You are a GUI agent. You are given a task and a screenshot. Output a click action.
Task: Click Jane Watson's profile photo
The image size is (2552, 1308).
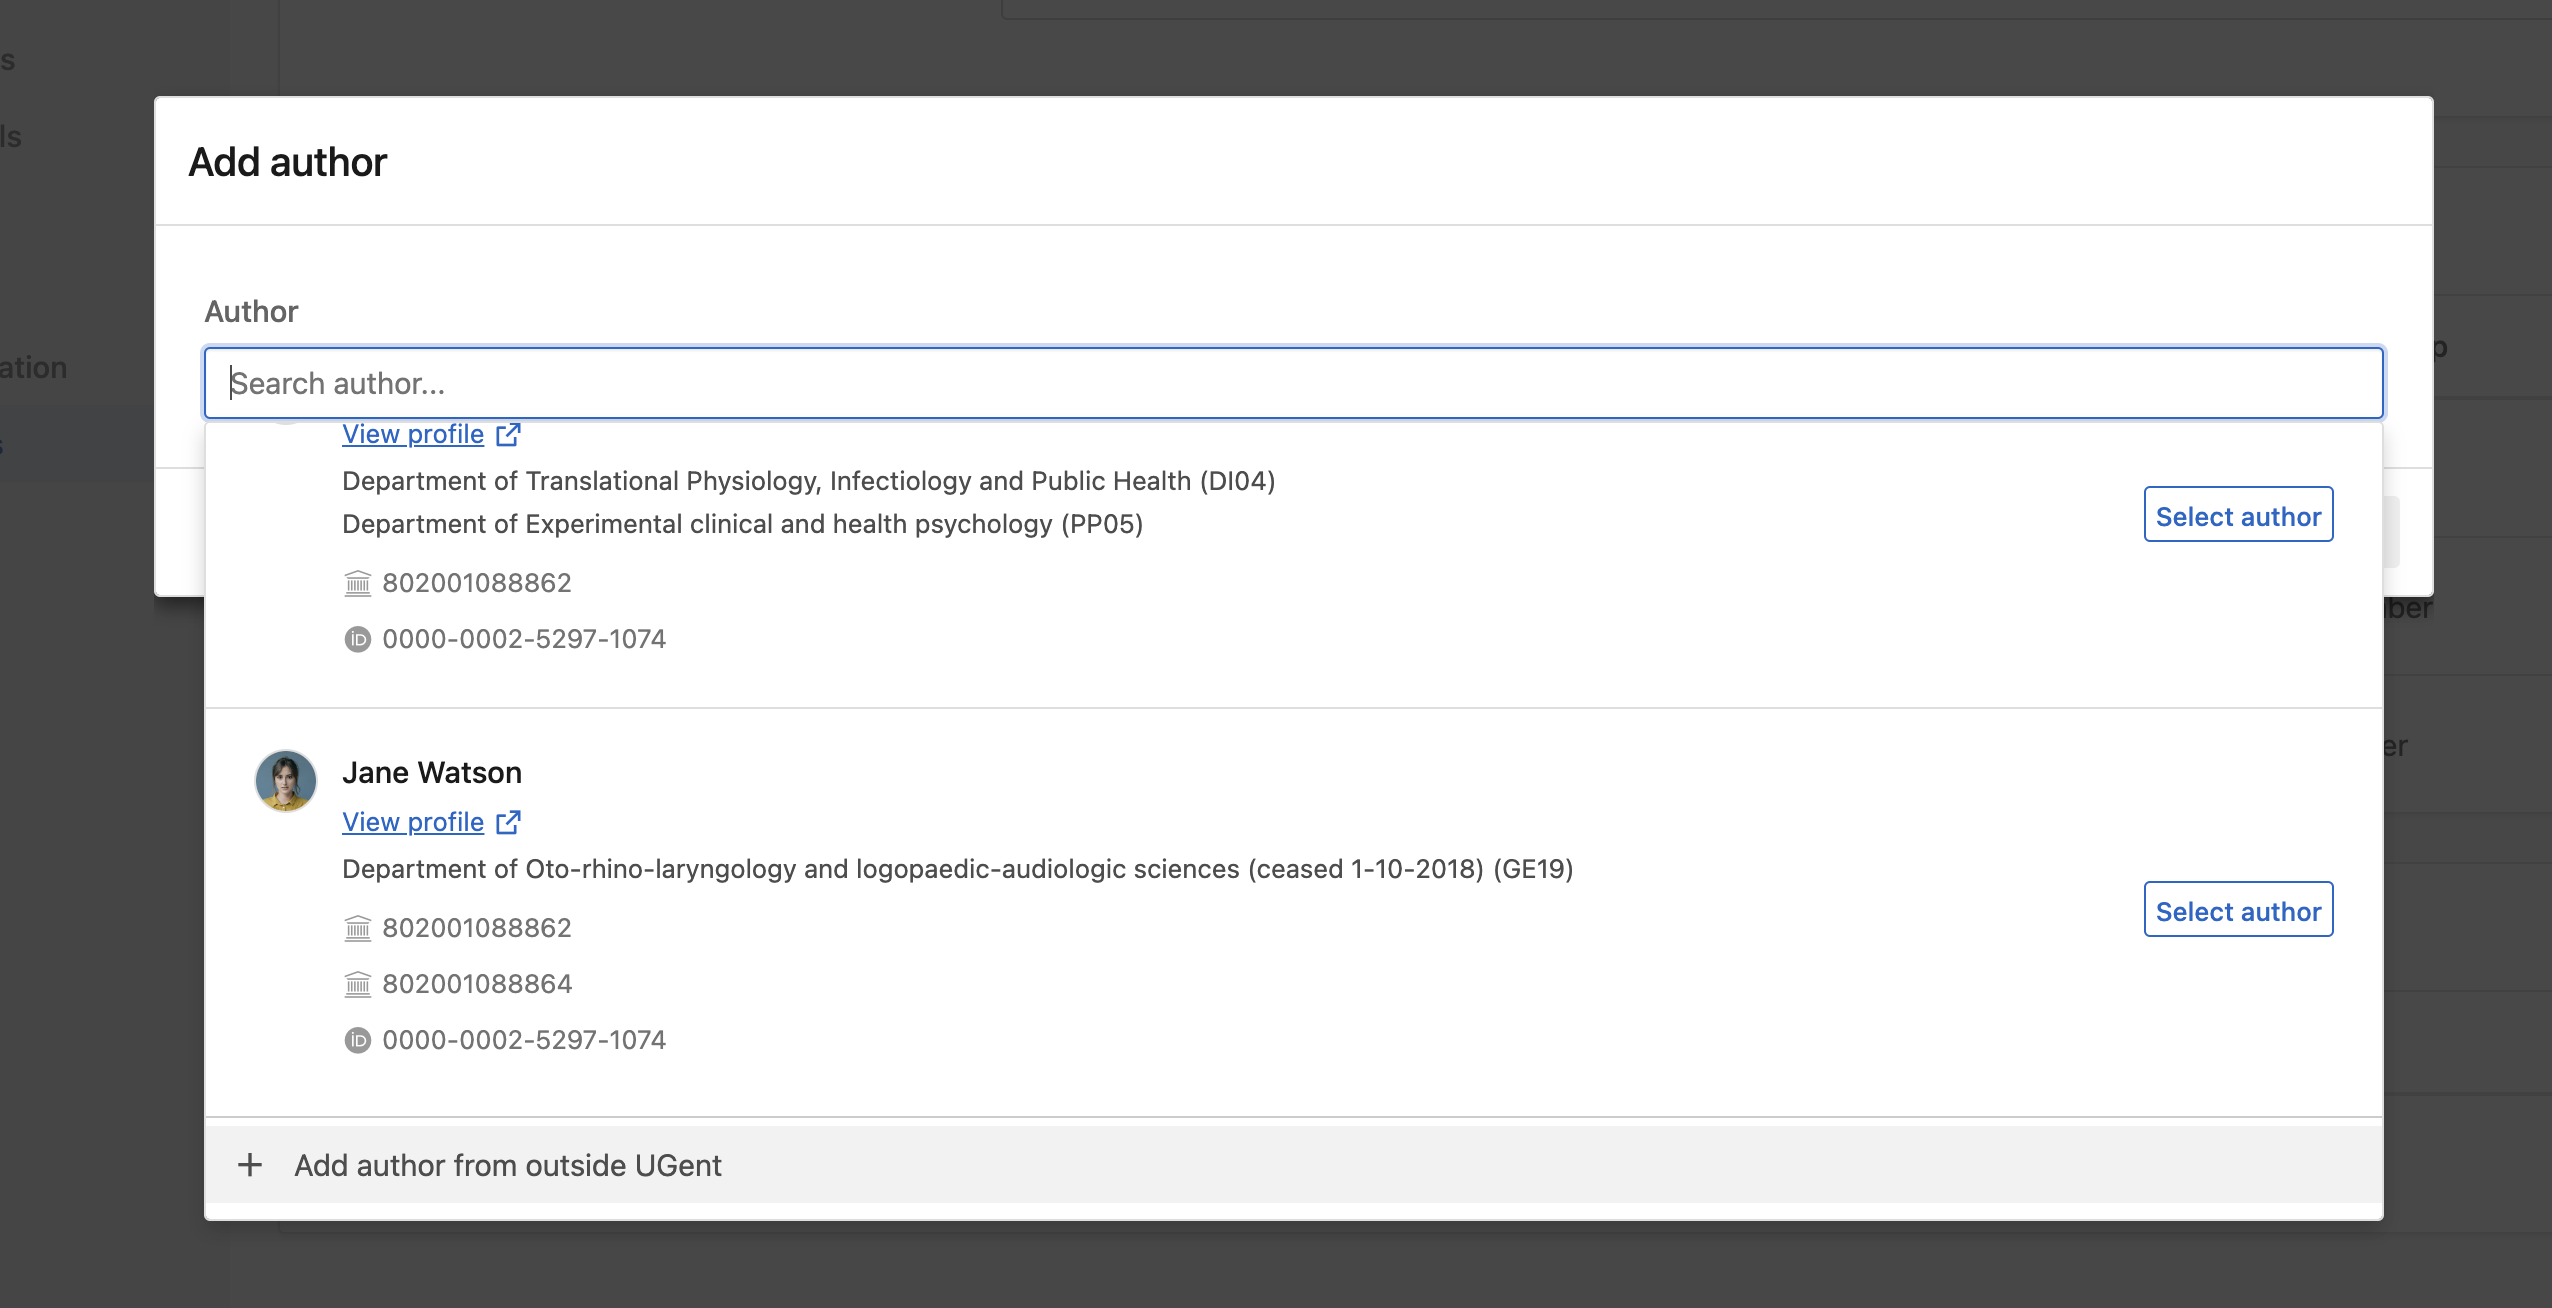coord(286,780)
